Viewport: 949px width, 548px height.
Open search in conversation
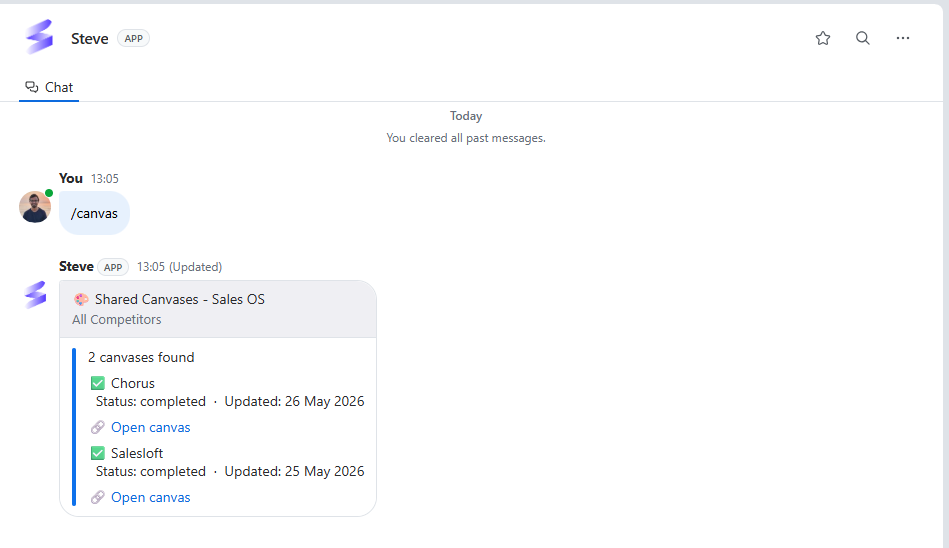point(862,38)
